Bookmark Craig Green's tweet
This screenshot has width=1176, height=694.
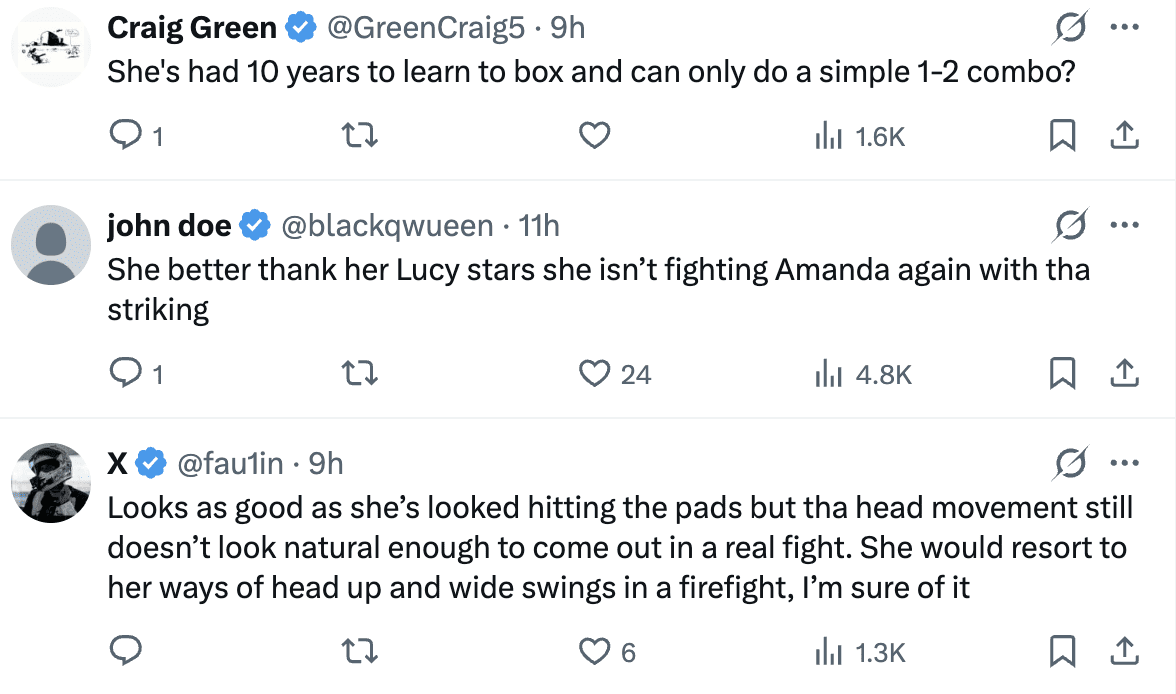coord(1061,136)
